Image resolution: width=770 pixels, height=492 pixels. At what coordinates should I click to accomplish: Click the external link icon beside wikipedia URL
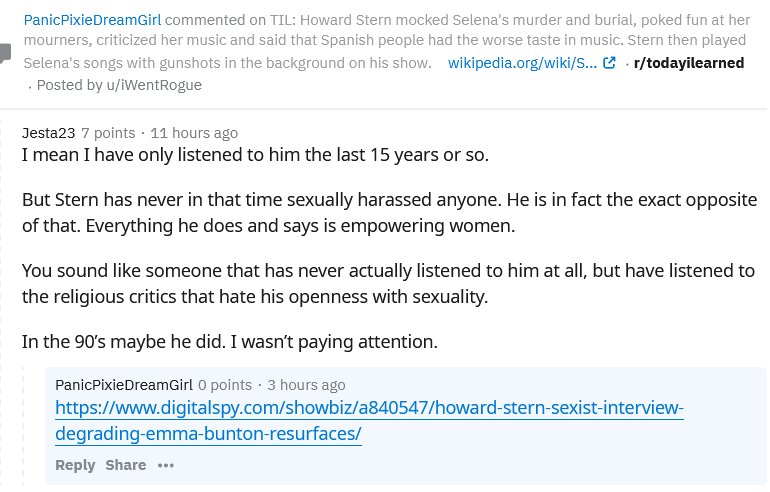[609, 63]
